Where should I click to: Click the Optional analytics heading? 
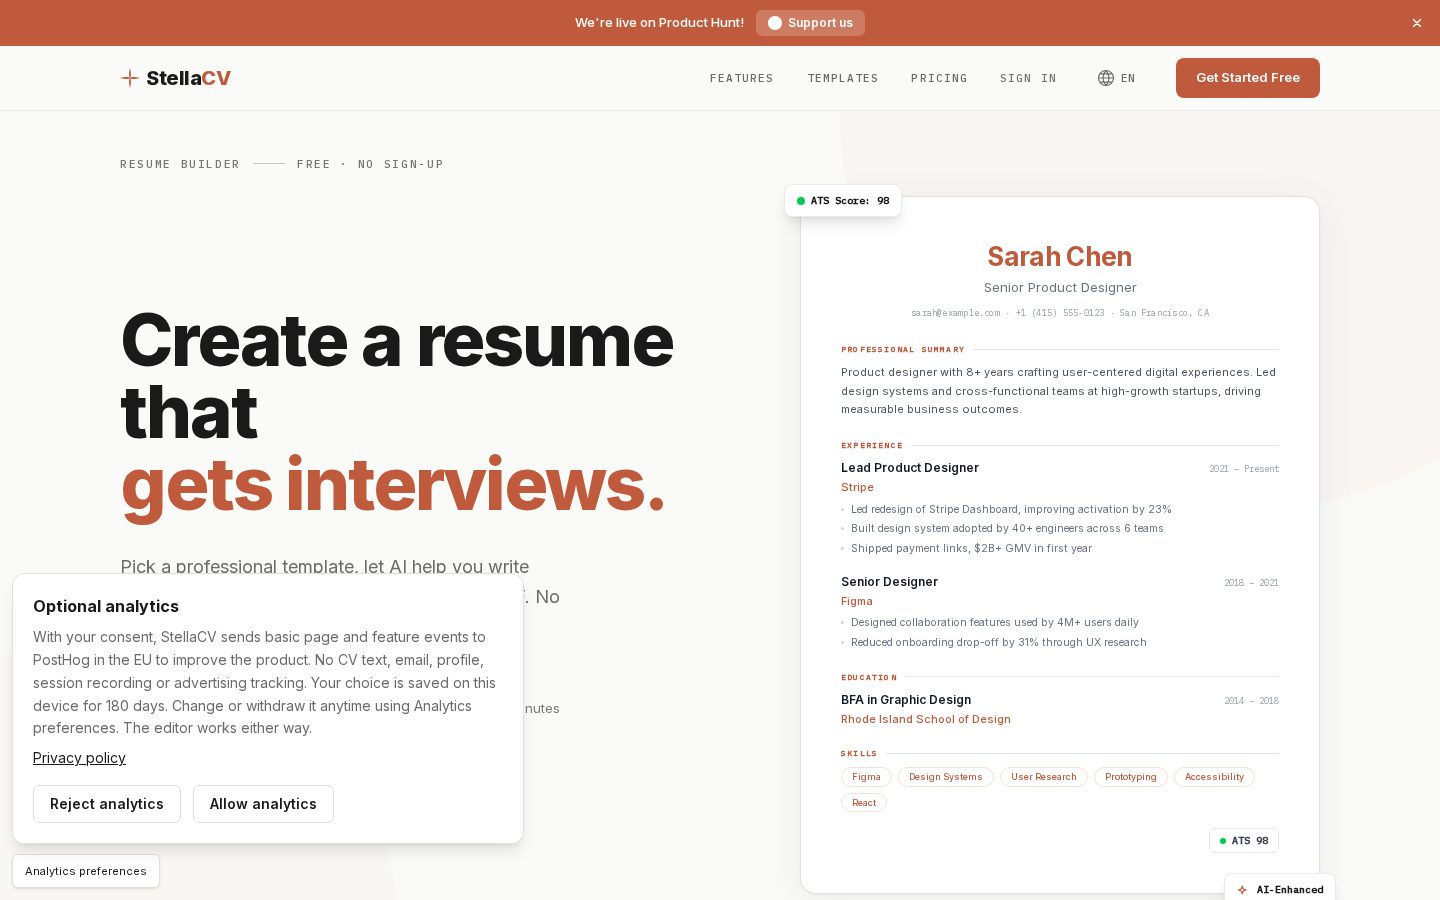[x=106, y=606]
